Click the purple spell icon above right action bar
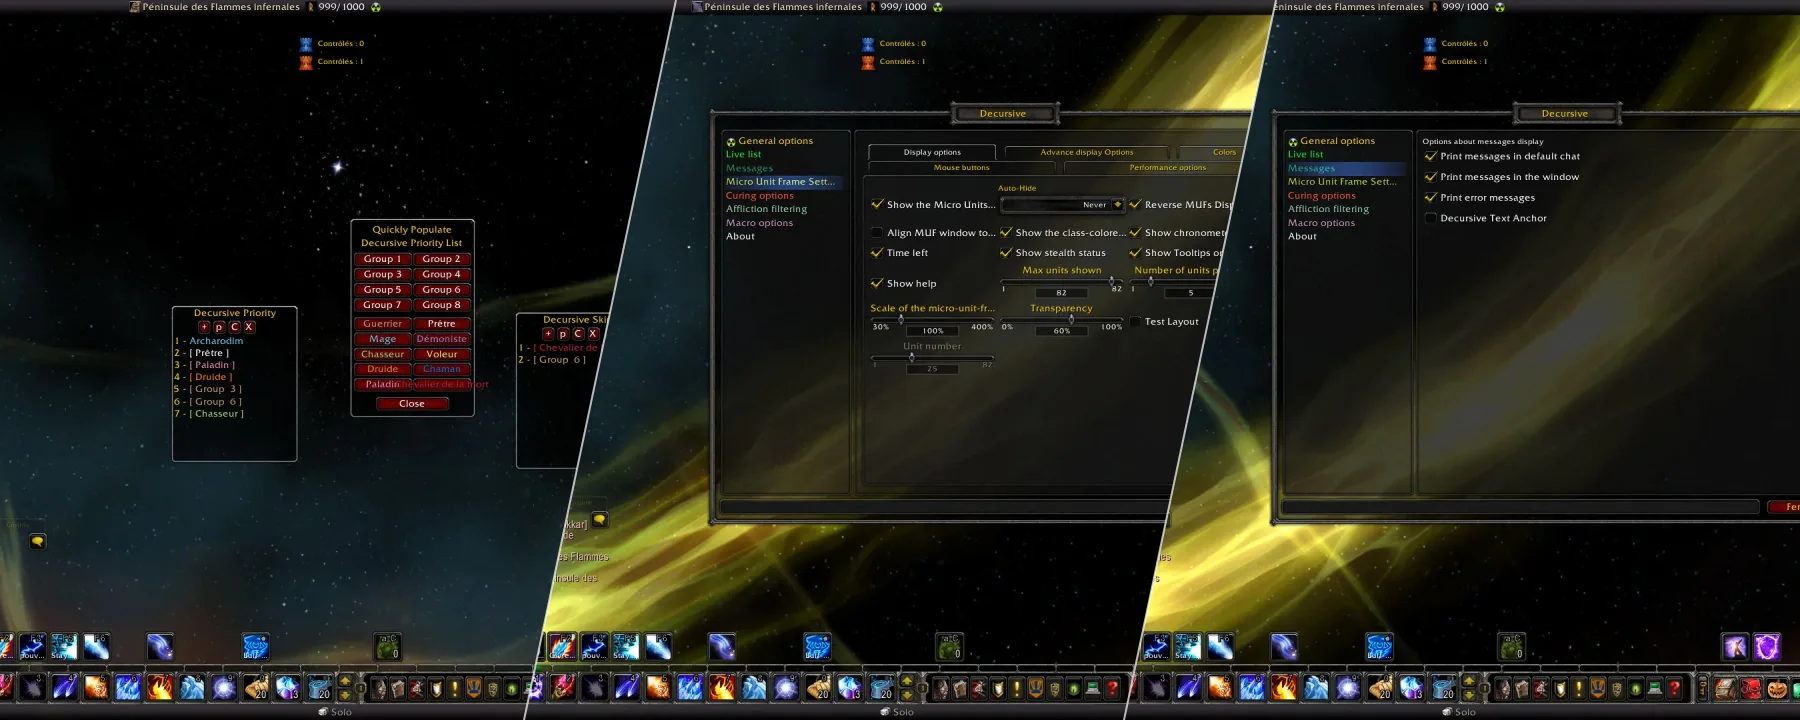This screenshot has height=720, width=1800. click(1767, 647)
